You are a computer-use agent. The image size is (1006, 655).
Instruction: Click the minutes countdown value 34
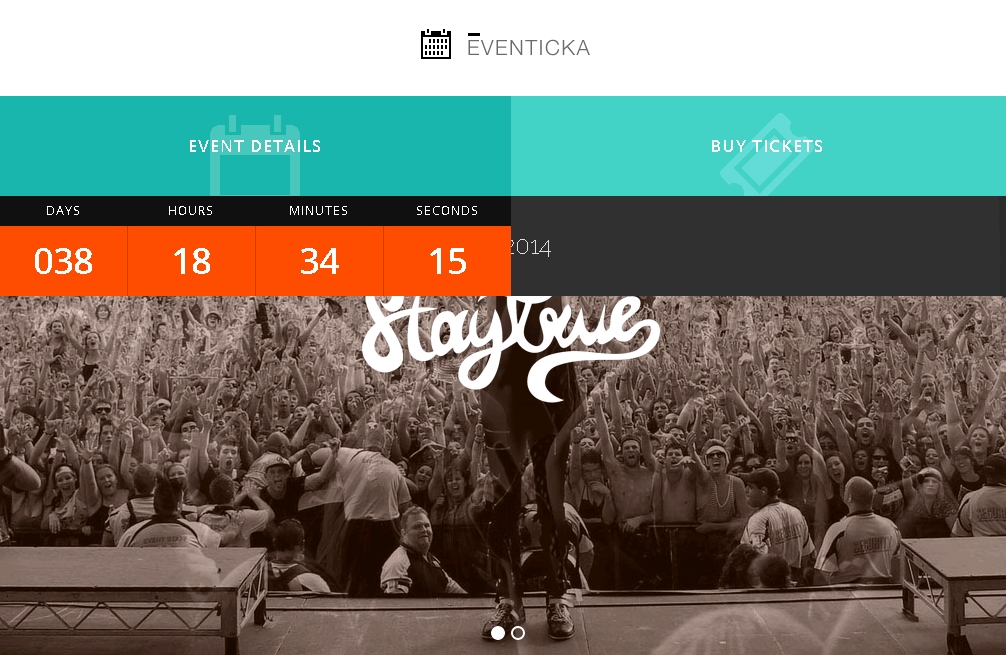tap(320, 262)
